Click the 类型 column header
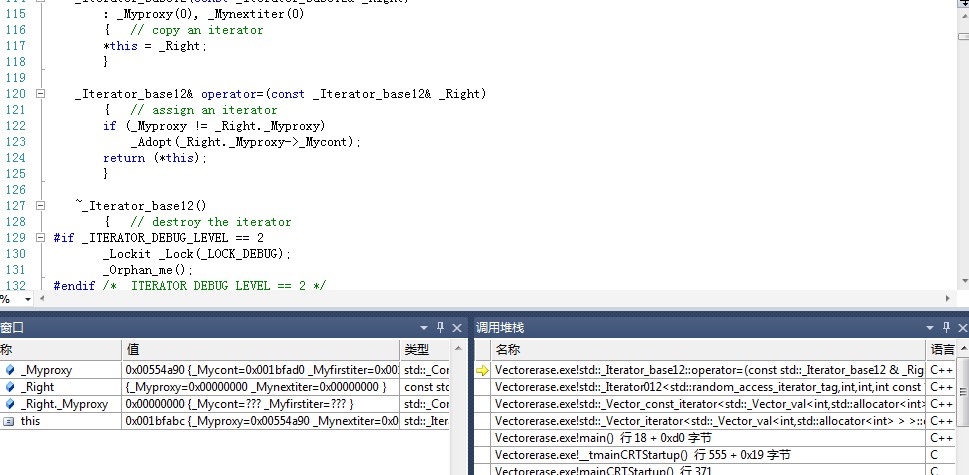Image resolution: width=969 pixels, height=475 pixels. tap(425, 350)
